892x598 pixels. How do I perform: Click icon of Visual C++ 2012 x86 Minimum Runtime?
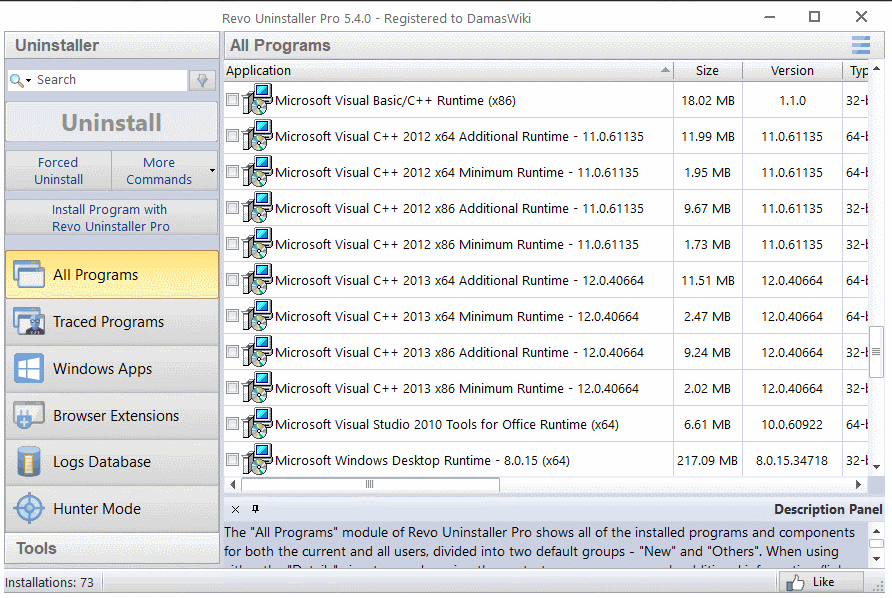tap(257, 244)
